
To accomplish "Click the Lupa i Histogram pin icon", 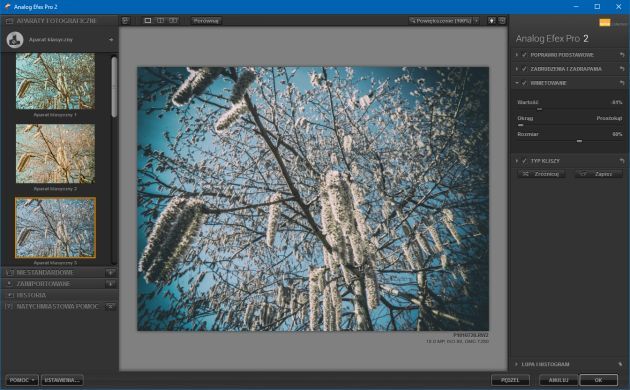I will (621, 364).
